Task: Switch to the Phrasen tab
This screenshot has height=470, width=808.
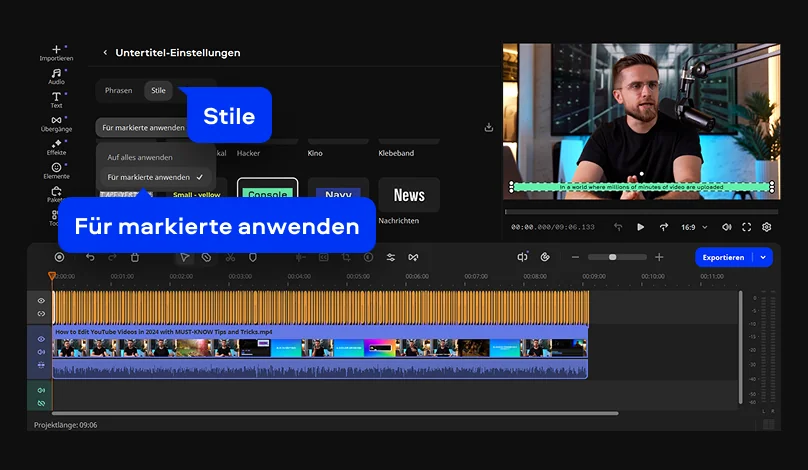Action: coord(118,91)
